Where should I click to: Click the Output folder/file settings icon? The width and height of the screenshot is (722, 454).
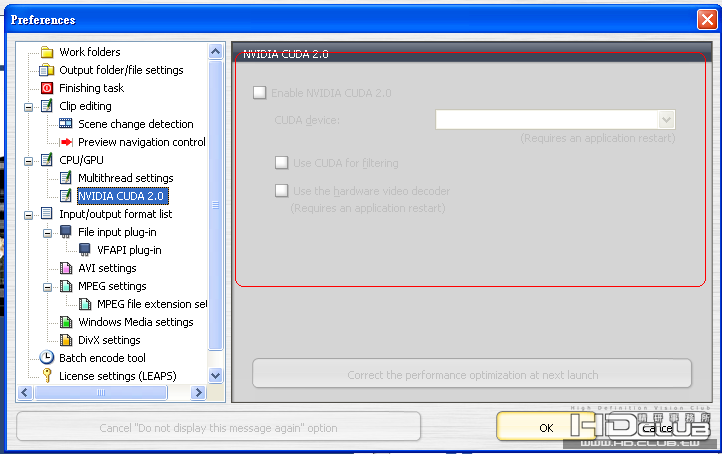pyautogui.click(x=47, y=70)
